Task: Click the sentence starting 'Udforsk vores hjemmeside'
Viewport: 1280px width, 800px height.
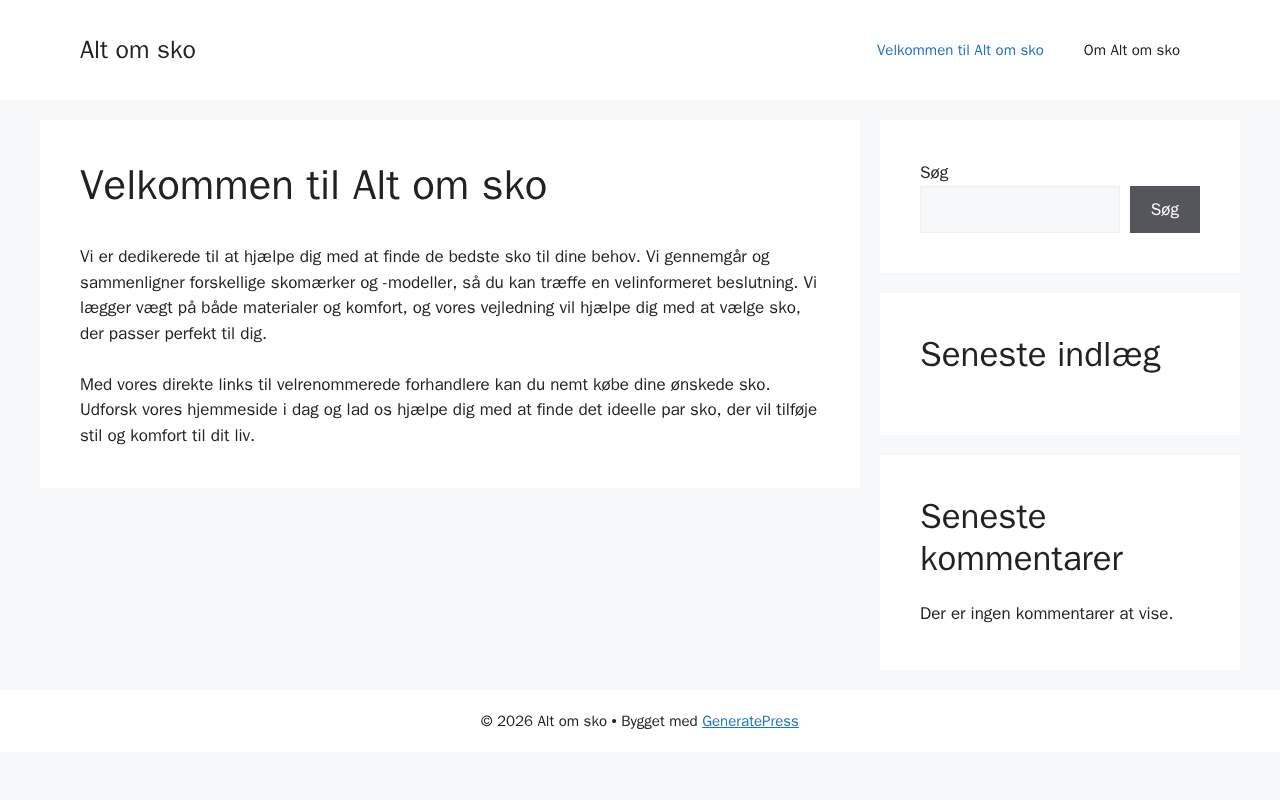Action: tap(400, 410)
